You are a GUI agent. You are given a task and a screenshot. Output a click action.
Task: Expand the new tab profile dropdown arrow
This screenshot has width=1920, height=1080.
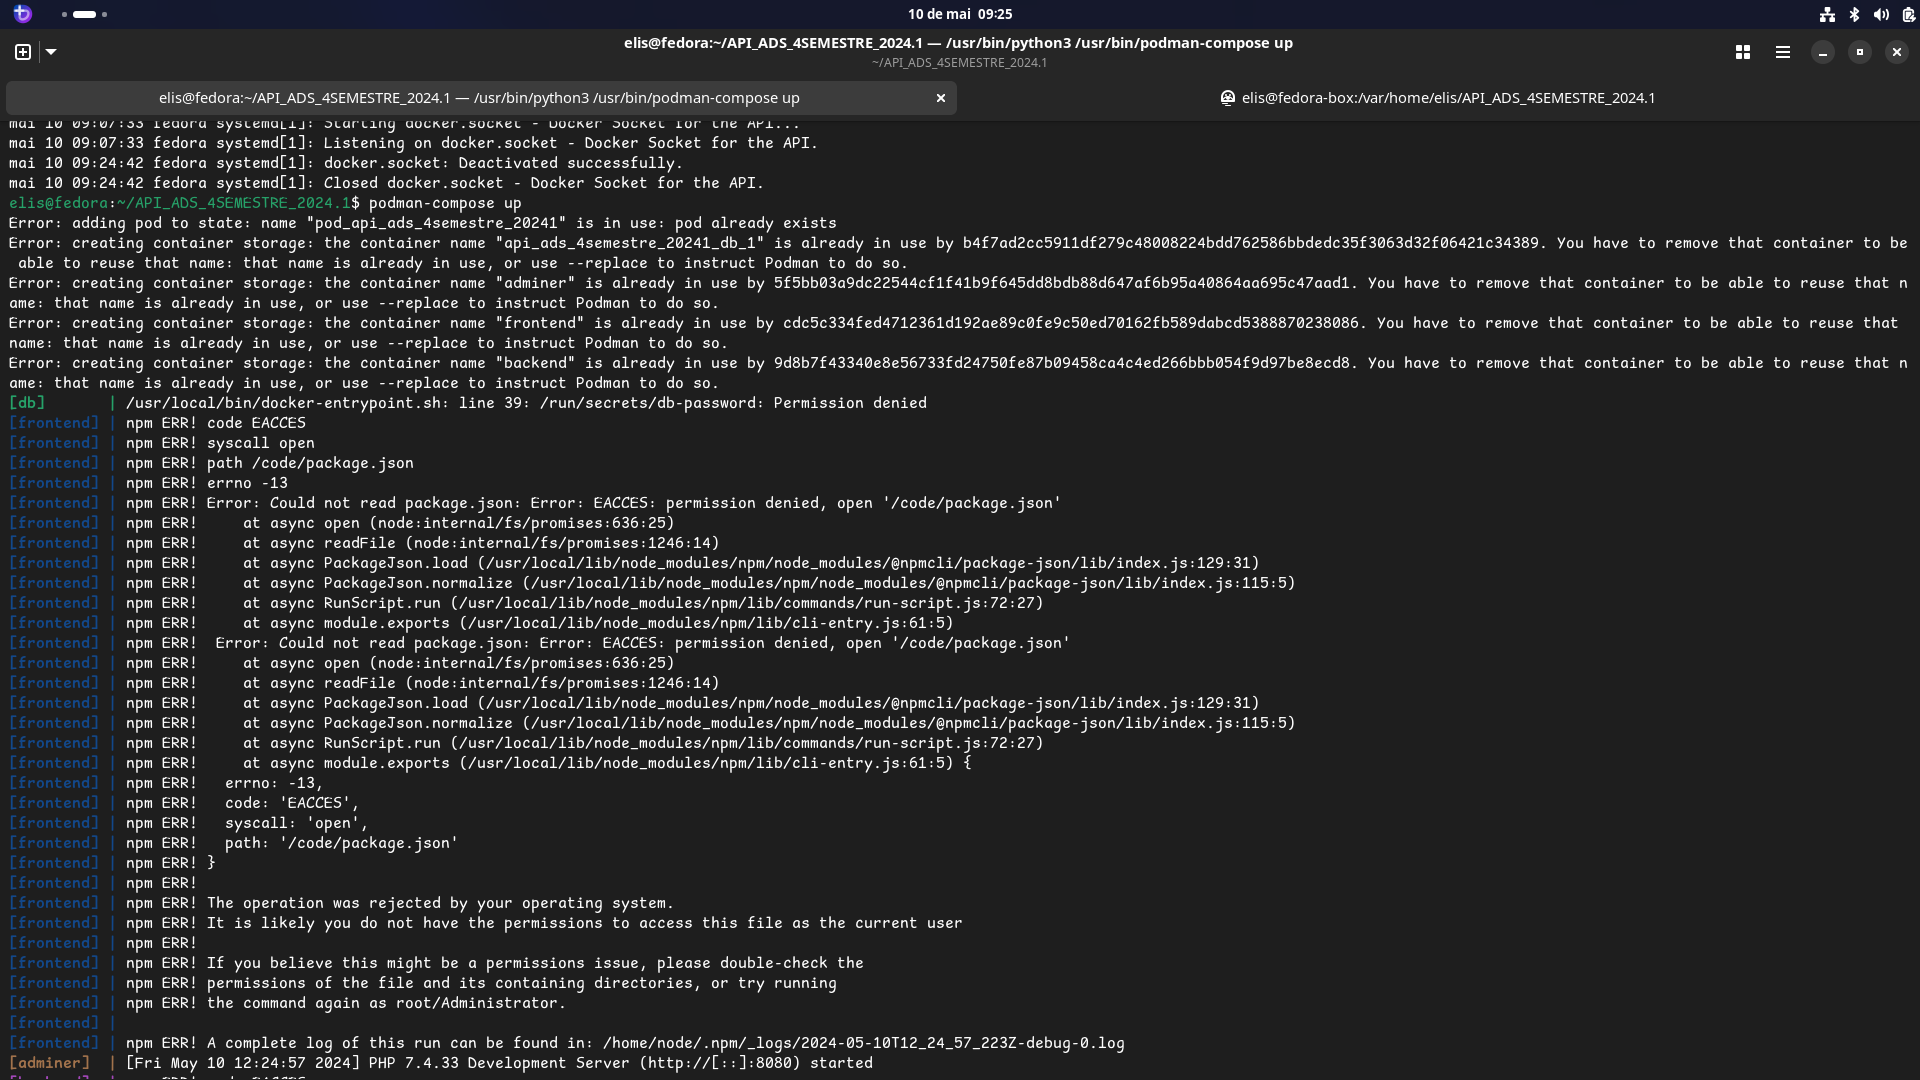tap(51, 52)
